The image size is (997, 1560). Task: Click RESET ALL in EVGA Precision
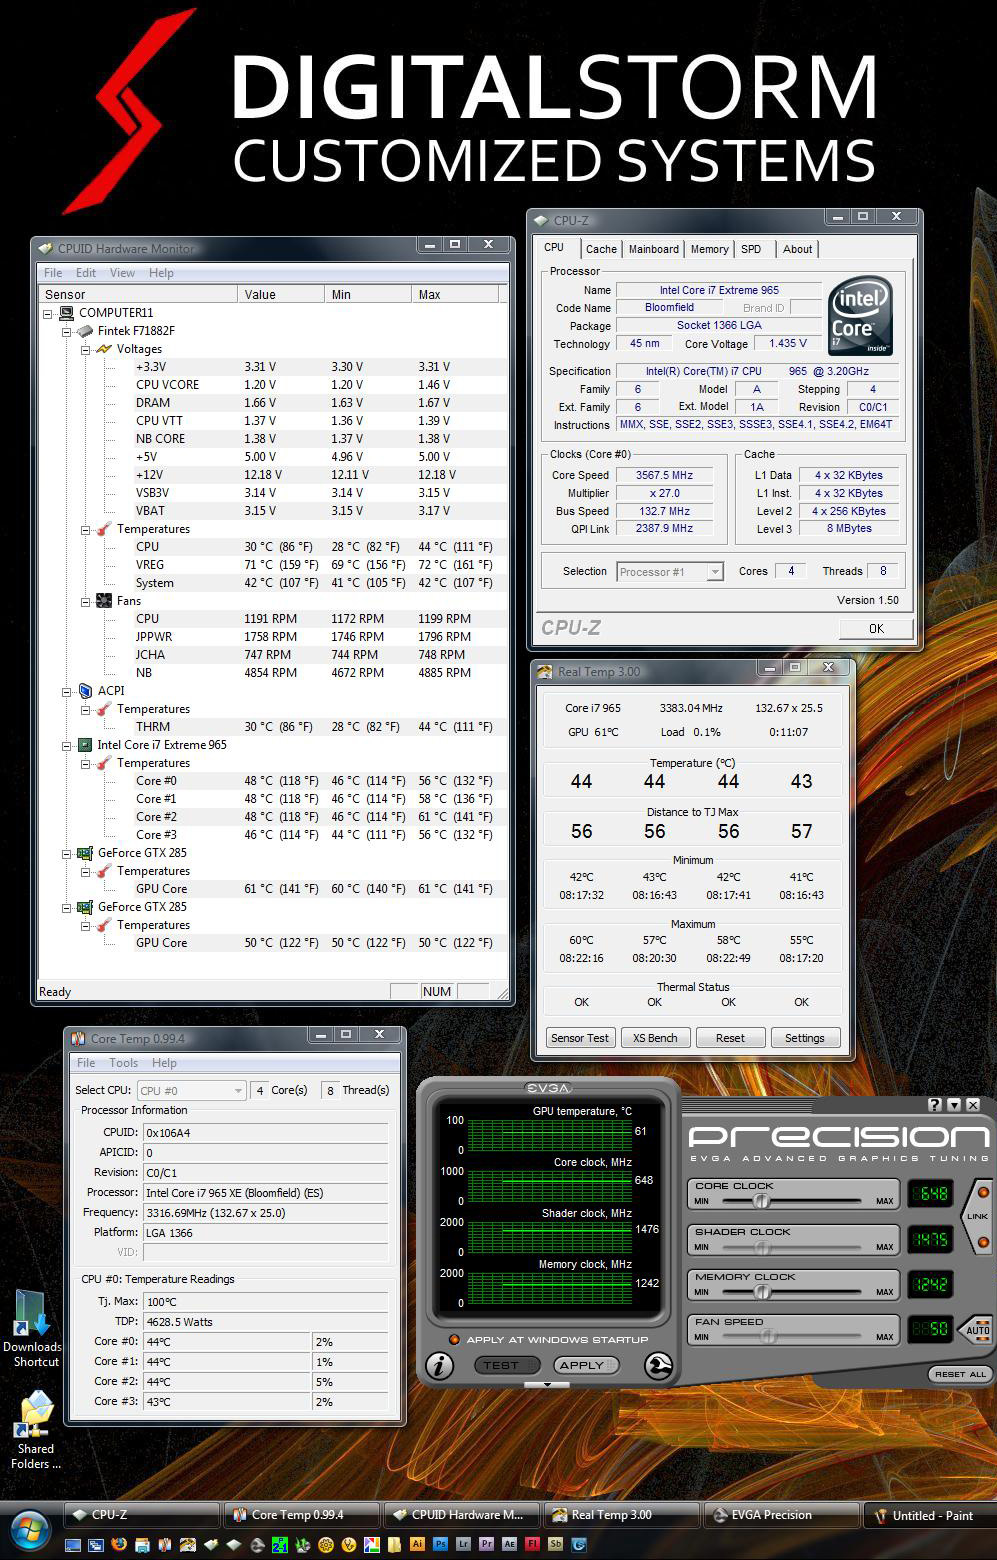pos(960,1374)
